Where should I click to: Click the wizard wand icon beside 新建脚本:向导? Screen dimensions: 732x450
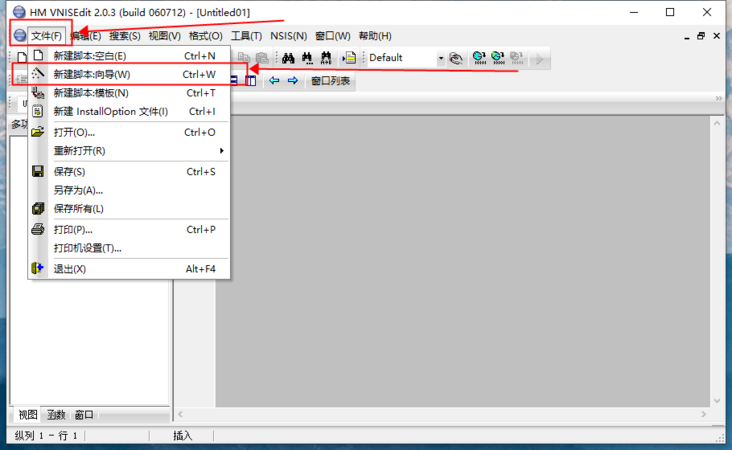[x=38, y=73]
